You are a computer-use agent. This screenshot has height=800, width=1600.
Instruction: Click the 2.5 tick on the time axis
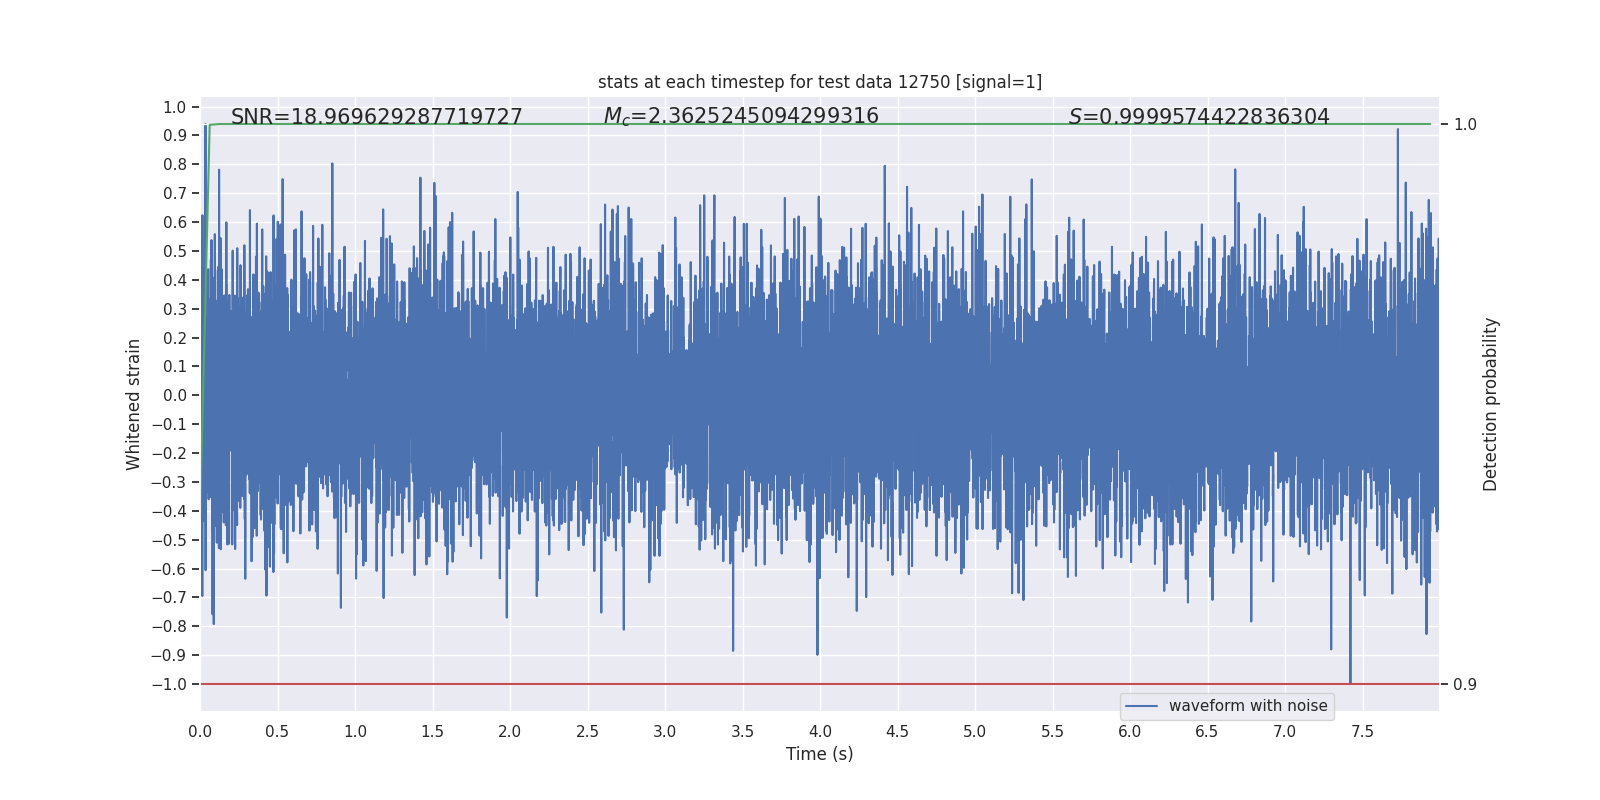587,732
